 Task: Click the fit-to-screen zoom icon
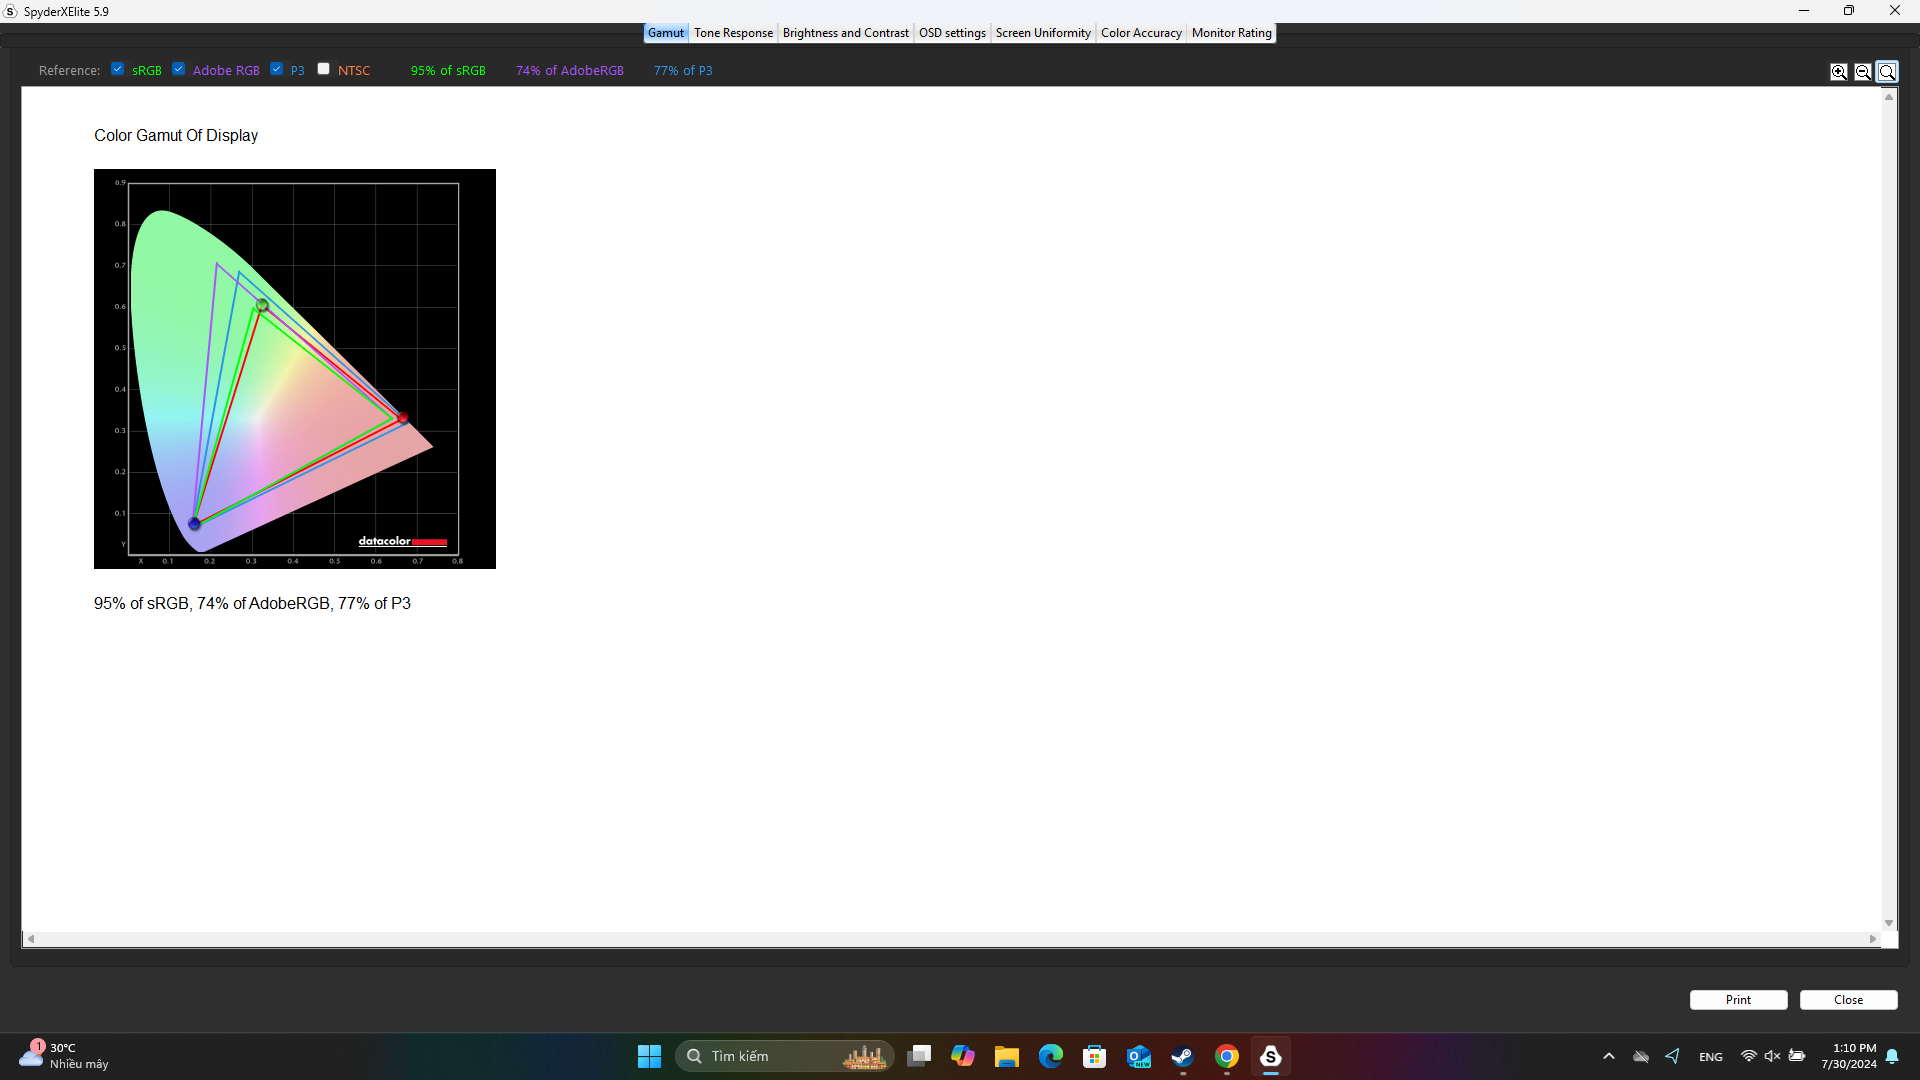point(1888,70)
